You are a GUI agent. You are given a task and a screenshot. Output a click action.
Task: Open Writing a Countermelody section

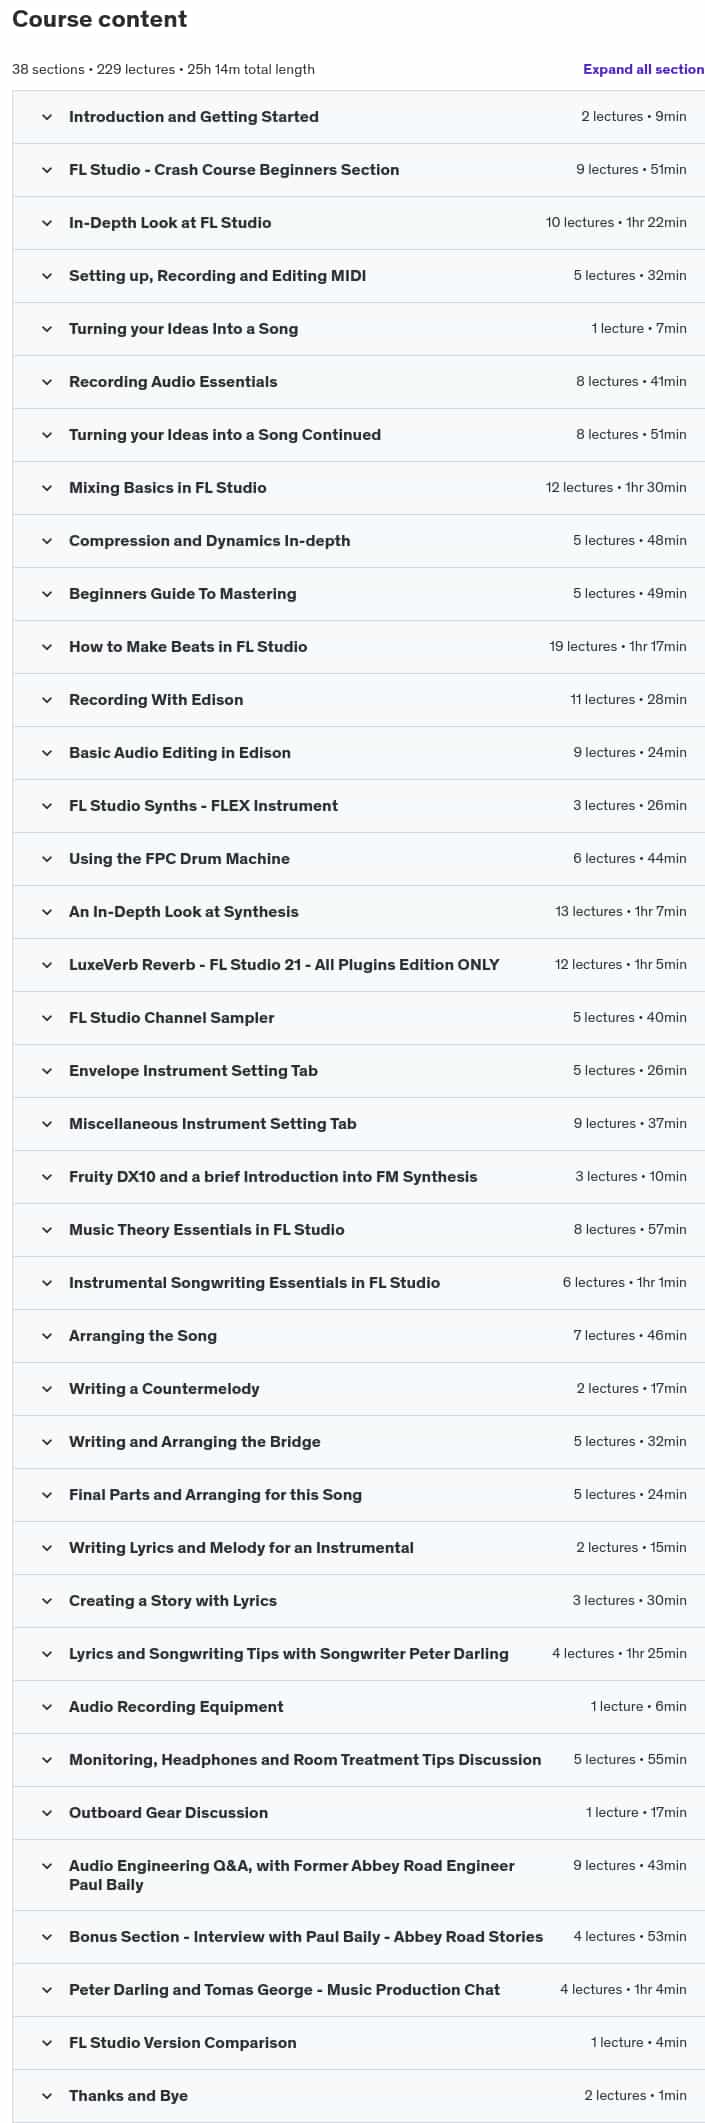click(358, 1389)
